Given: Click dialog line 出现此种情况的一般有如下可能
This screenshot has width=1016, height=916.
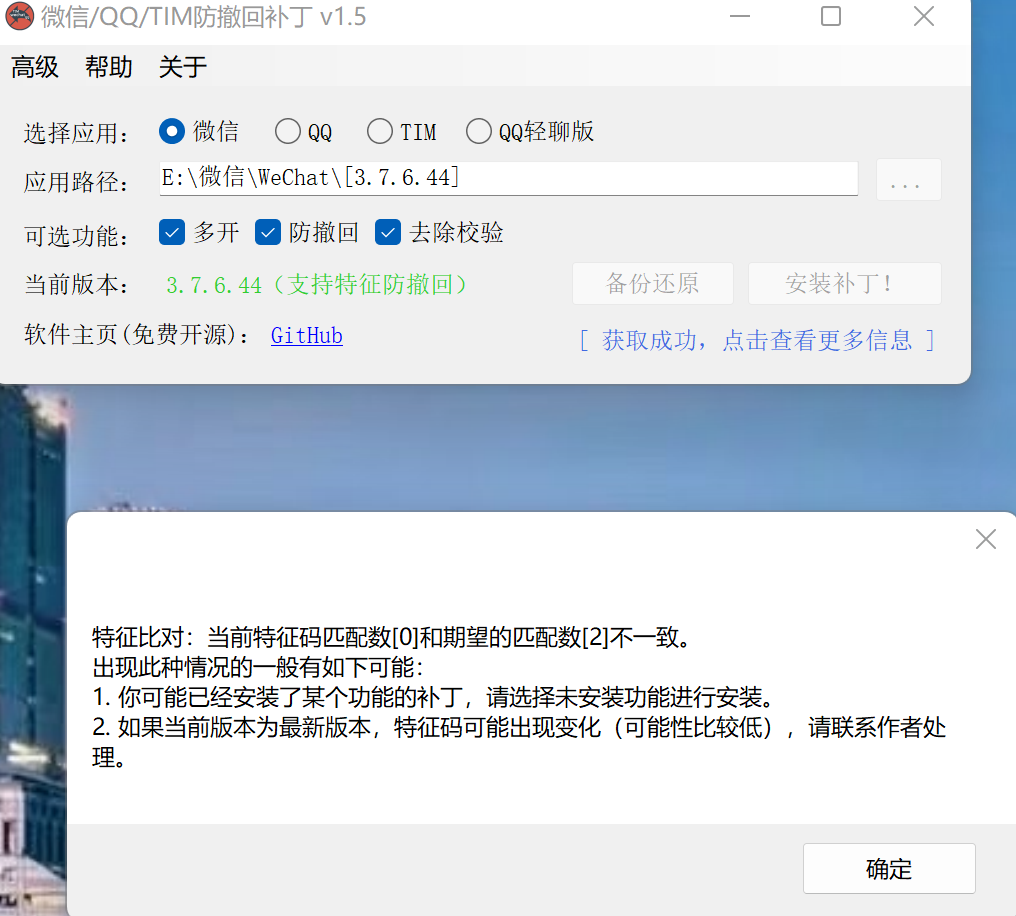Looking at the screenshot, I should tap(258, 667).
